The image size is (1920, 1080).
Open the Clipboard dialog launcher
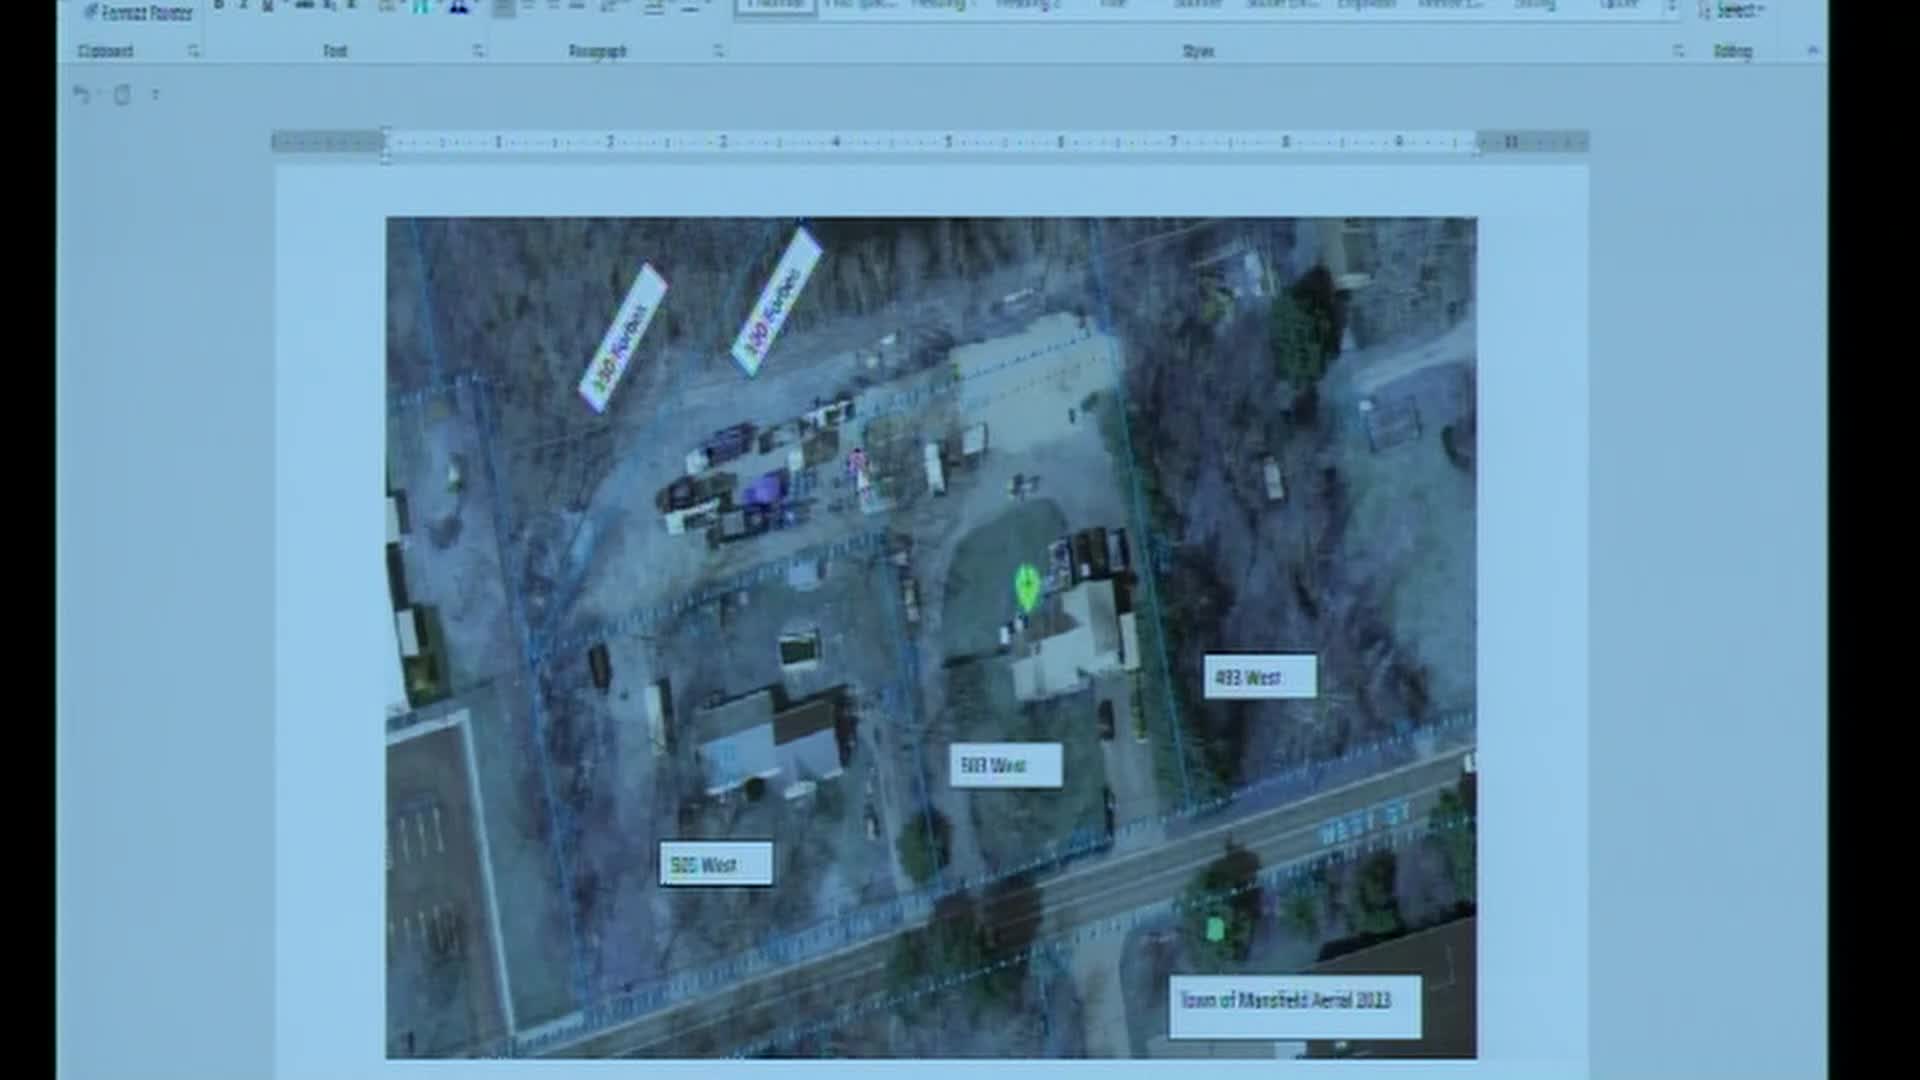pos(193,51)
